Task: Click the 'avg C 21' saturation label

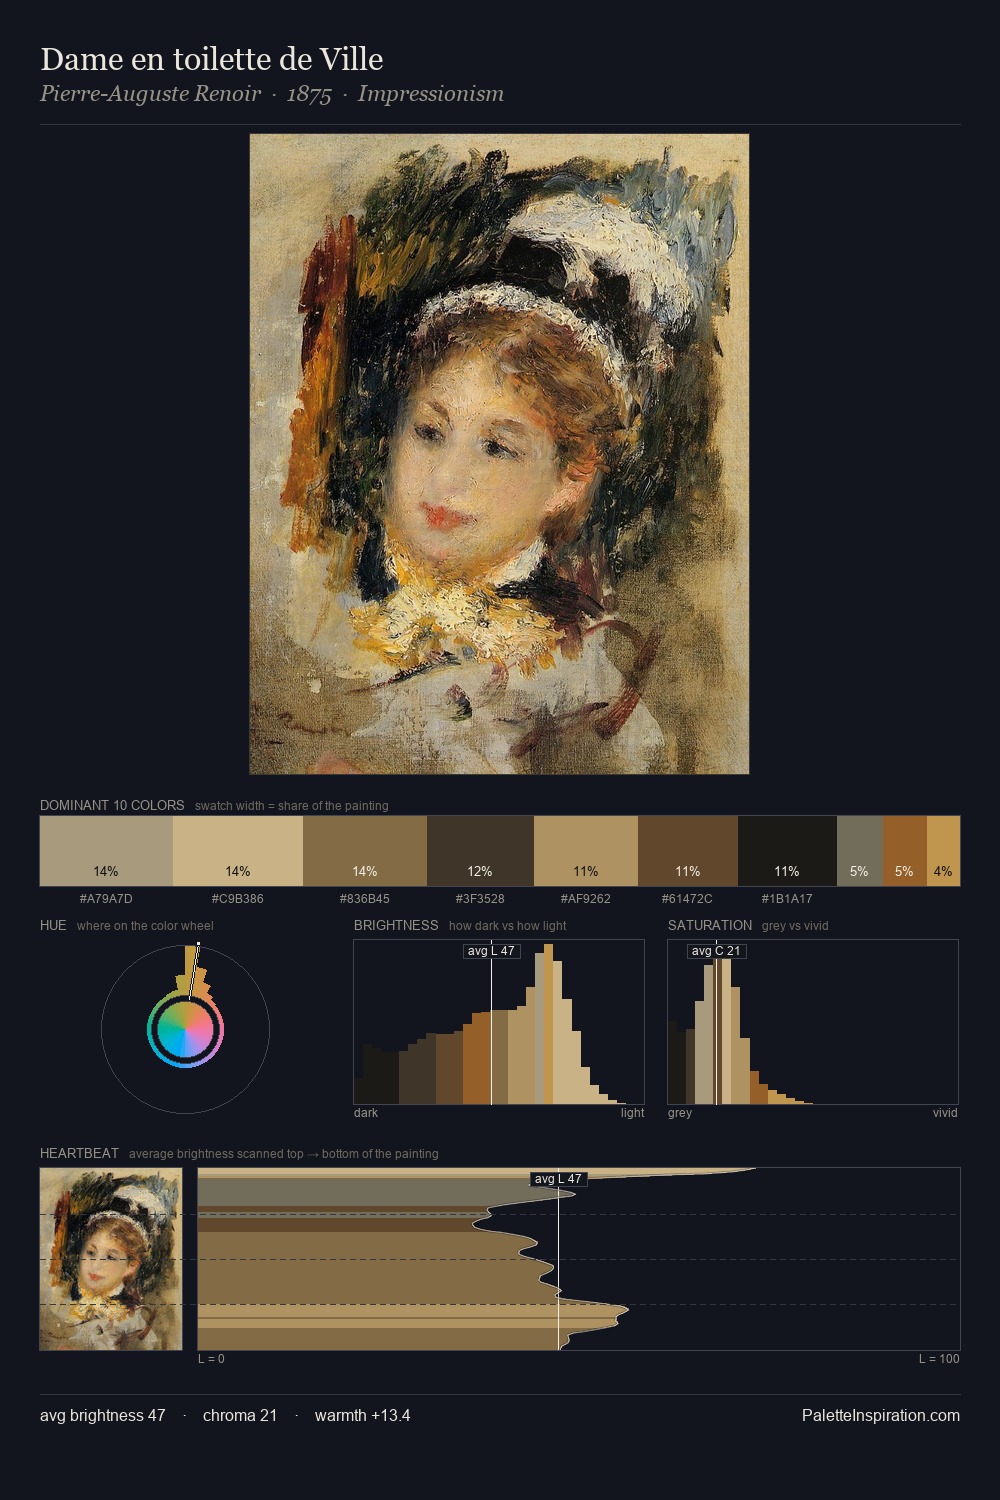Action: point(716,951)
